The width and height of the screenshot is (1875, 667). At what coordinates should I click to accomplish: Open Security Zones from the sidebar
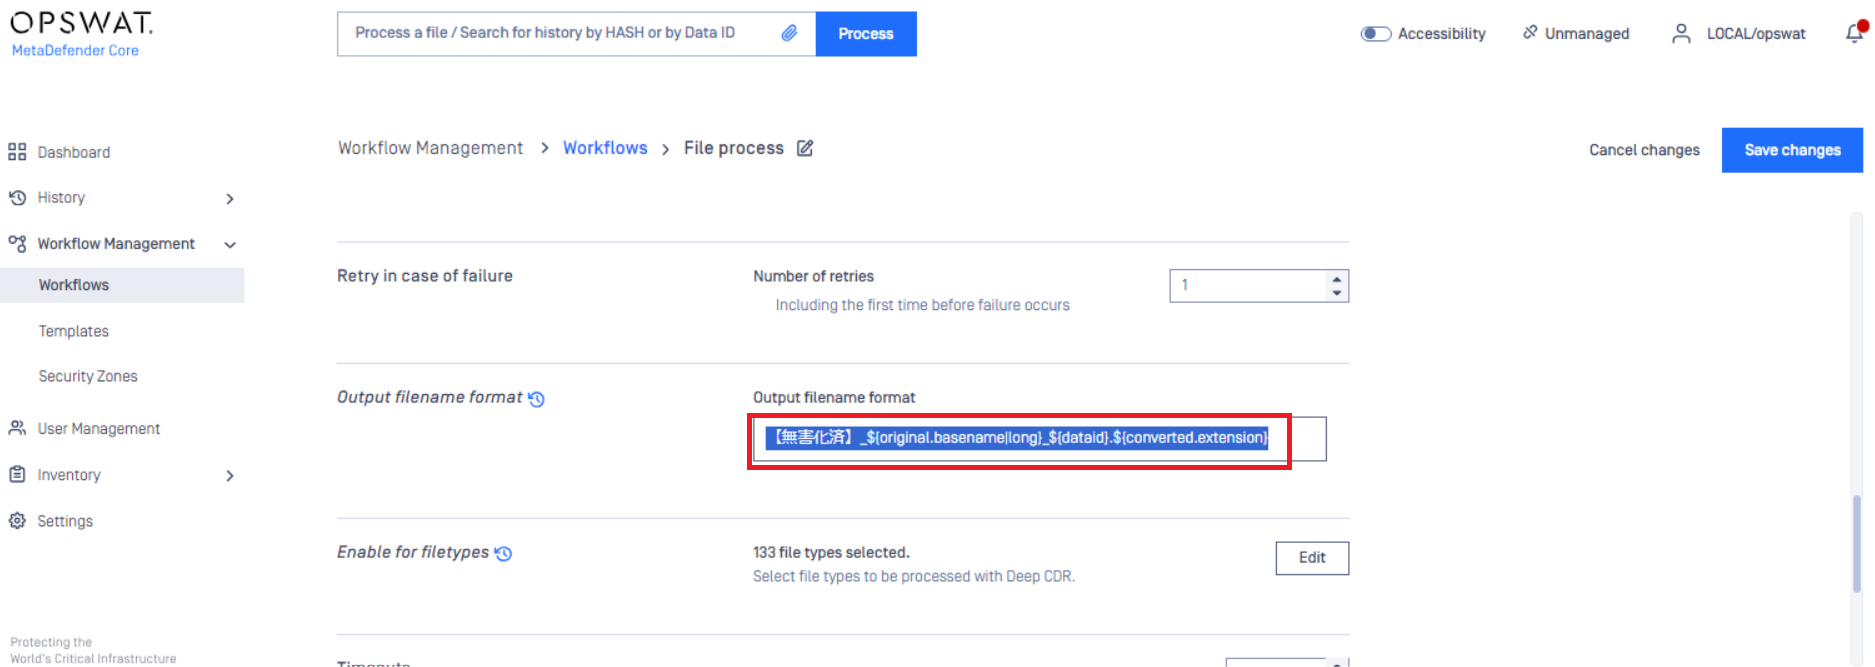point(88,375)
